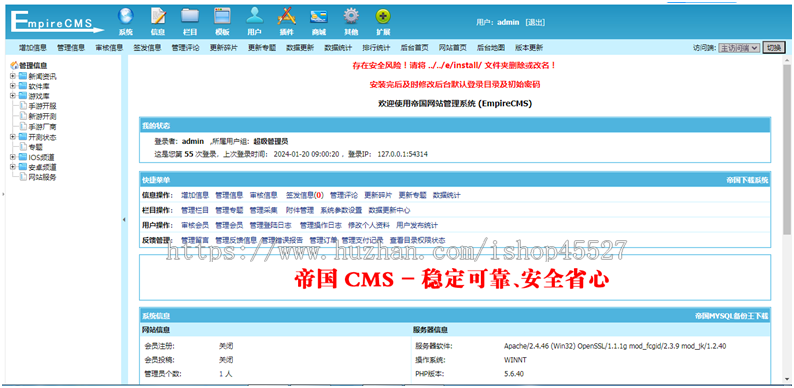The width and height of the screenshot is (794, 388).
Task: Click the 安卓频道 folder icon
Action: pyautogui.click(x=23, y=167)
